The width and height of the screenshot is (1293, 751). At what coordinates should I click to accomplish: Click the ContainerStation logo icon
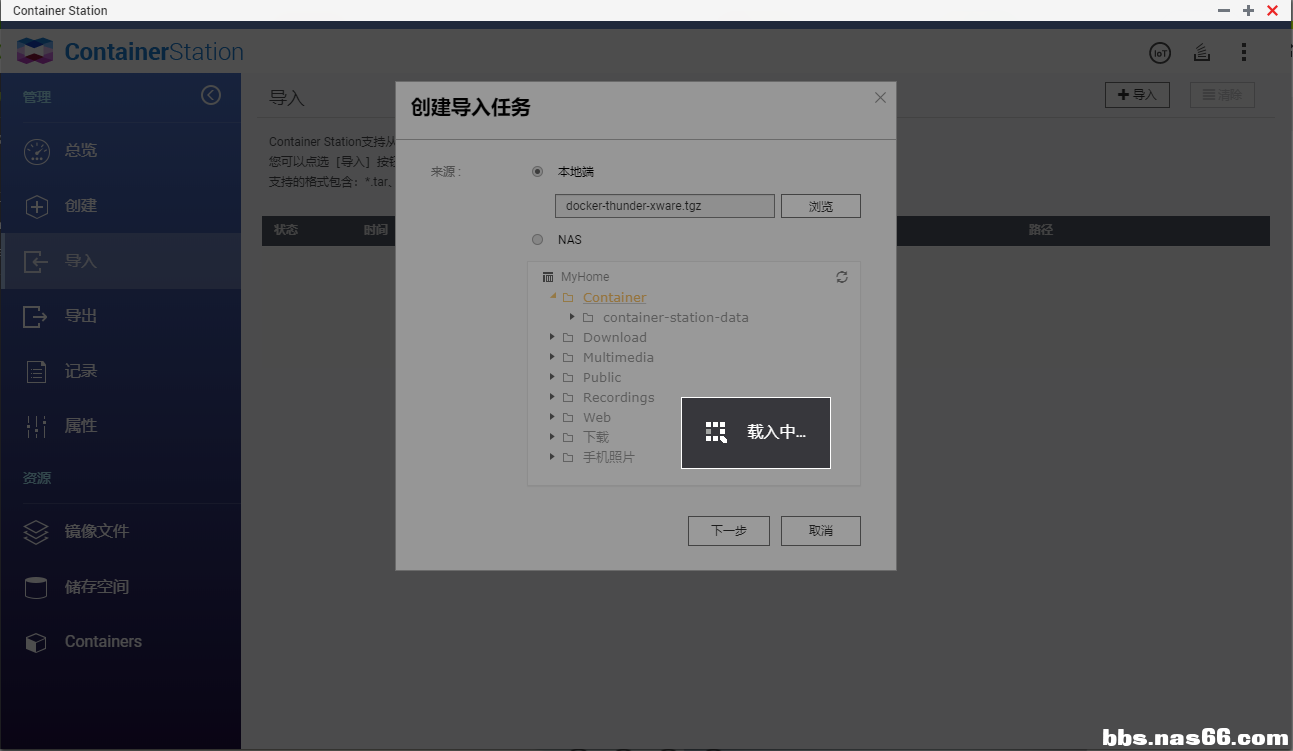[x=35, y=52]
